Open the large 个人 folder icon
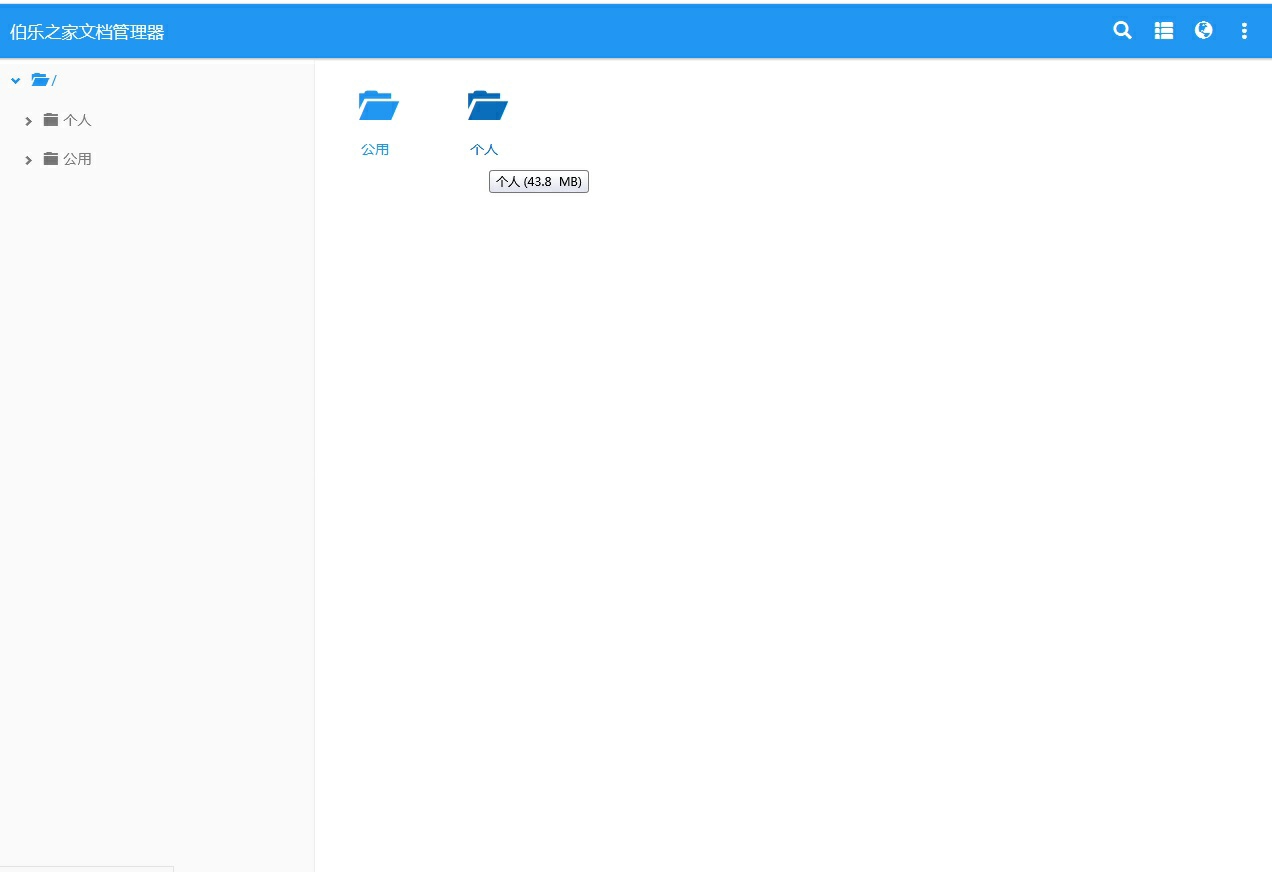The height and width of the screenshot is (872, 1272). 487,105
